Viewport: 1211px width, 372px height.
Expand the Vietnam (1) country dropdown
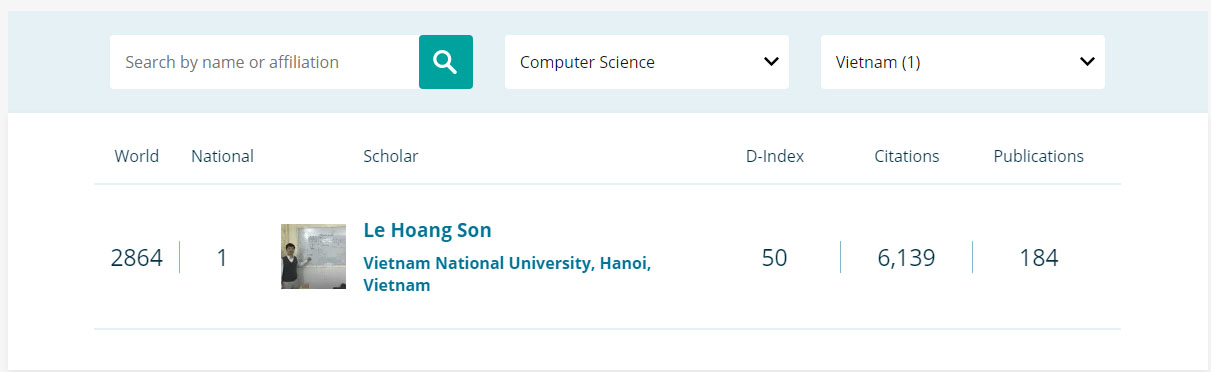(962, 62)
